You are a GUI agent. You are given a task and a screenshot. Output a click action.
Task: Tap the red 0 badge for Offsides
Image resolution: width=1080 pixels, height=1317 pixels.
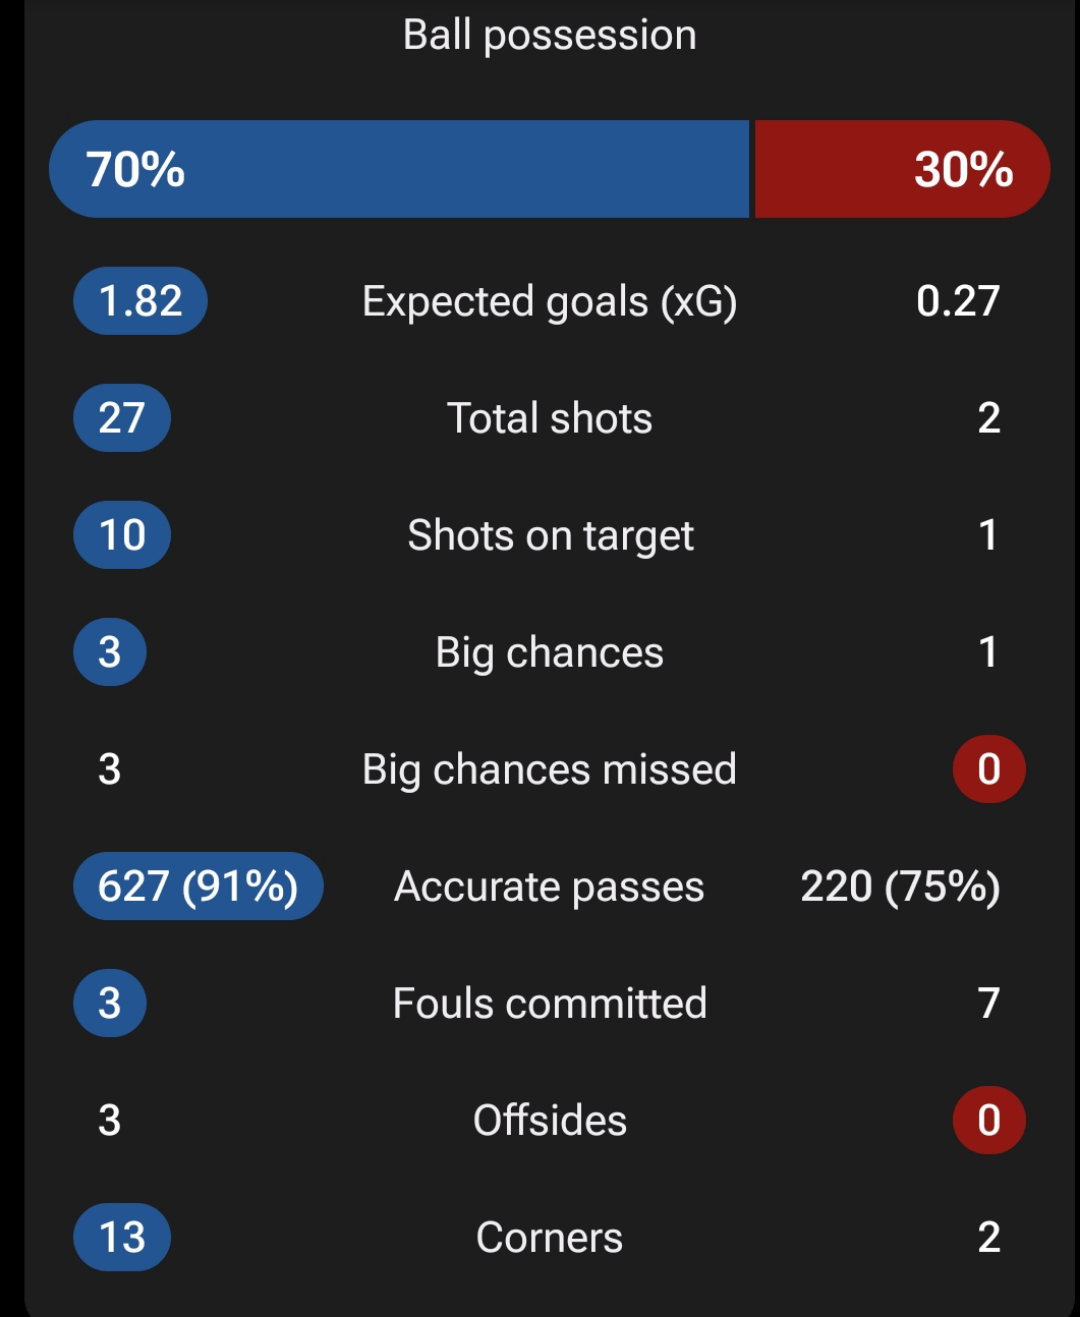[988, 1120]
